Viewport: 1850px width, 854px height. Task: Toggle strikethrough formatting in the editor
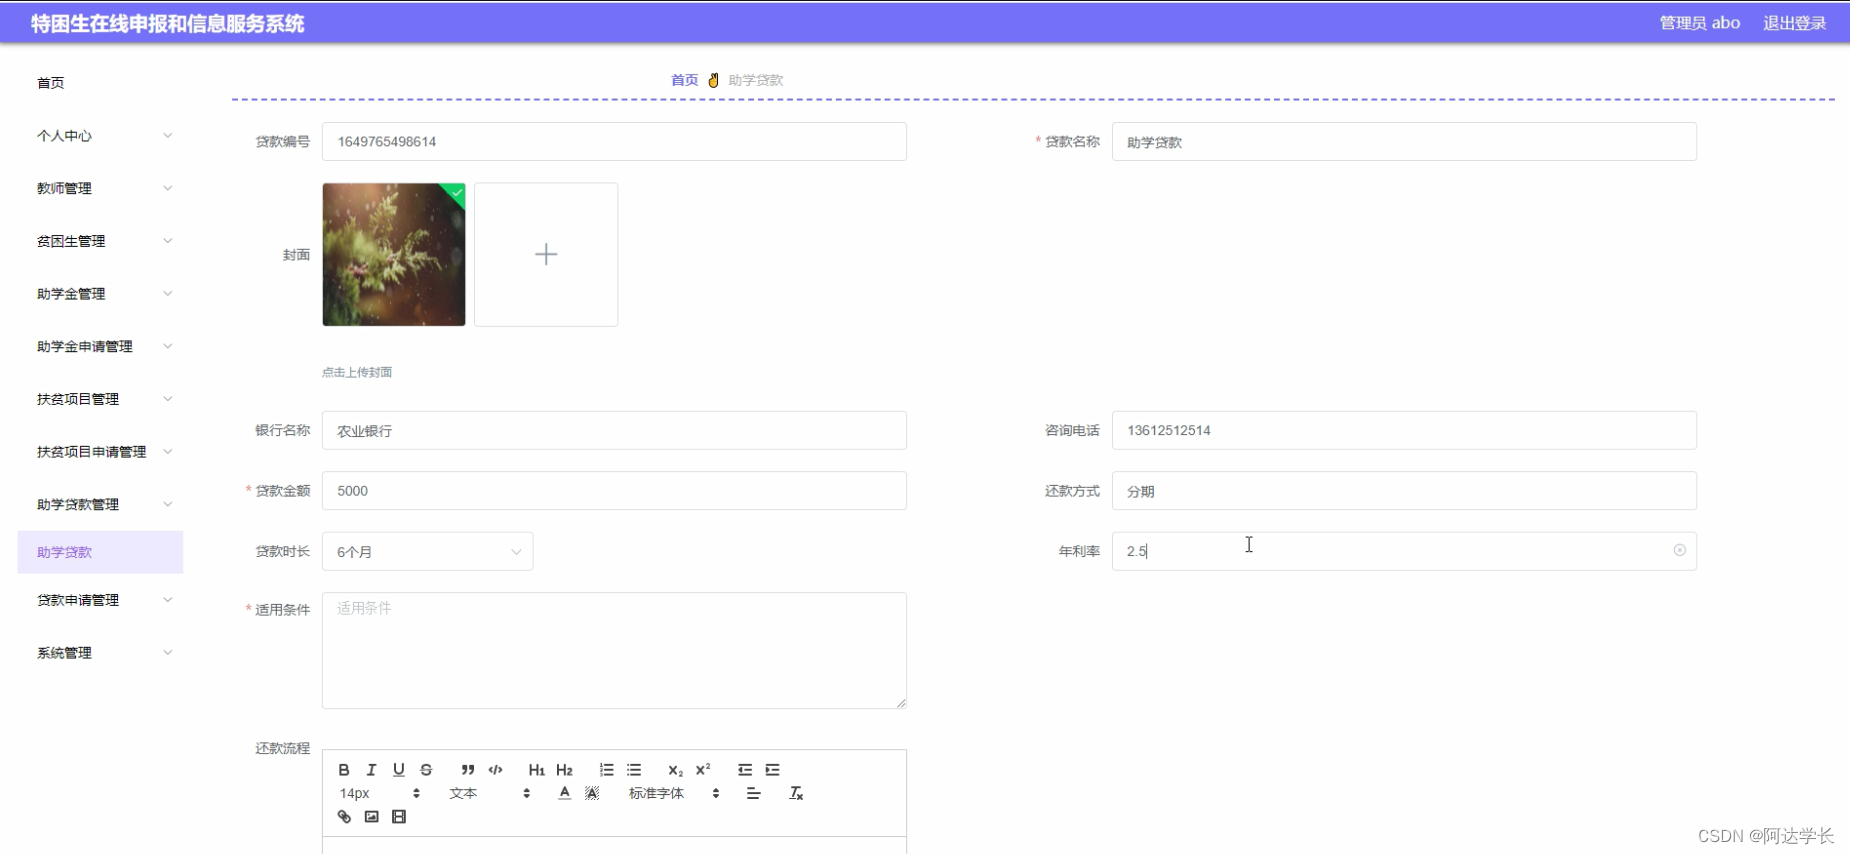click(x=426, y=770)
